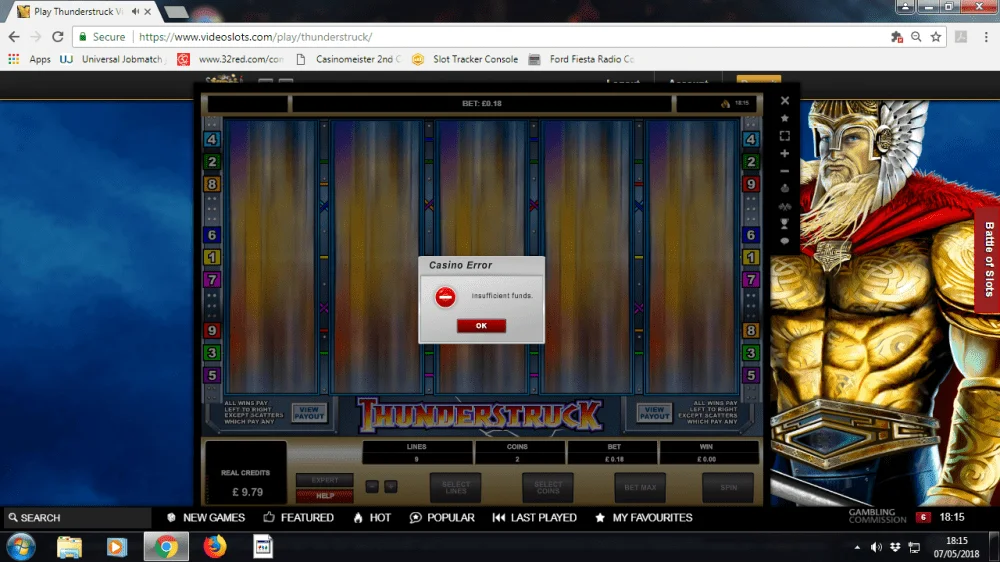Screen dimensions: 1000x562
Task: Open the Featured games category
Action: tap(298, 517)
